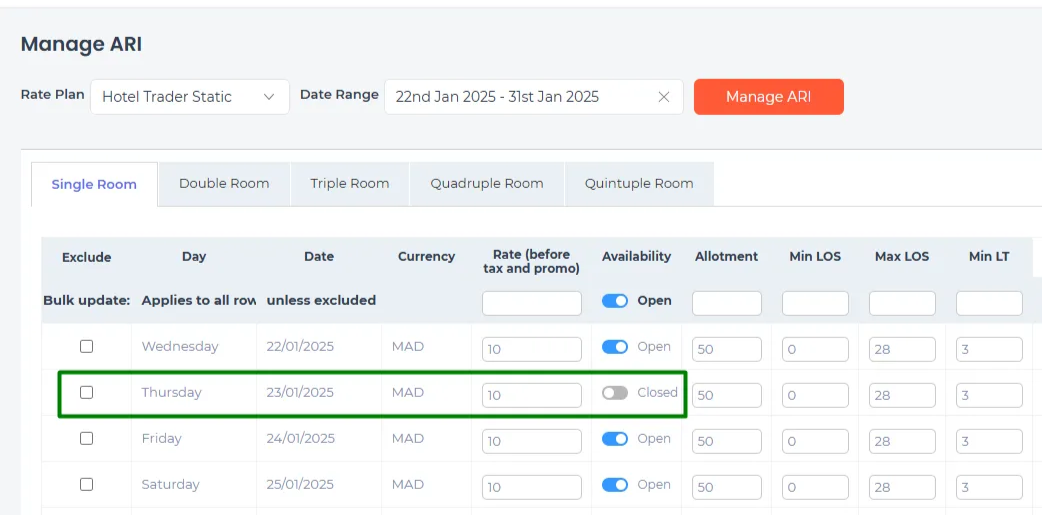Go to the Quintuple Room tab

pos(639,184)
